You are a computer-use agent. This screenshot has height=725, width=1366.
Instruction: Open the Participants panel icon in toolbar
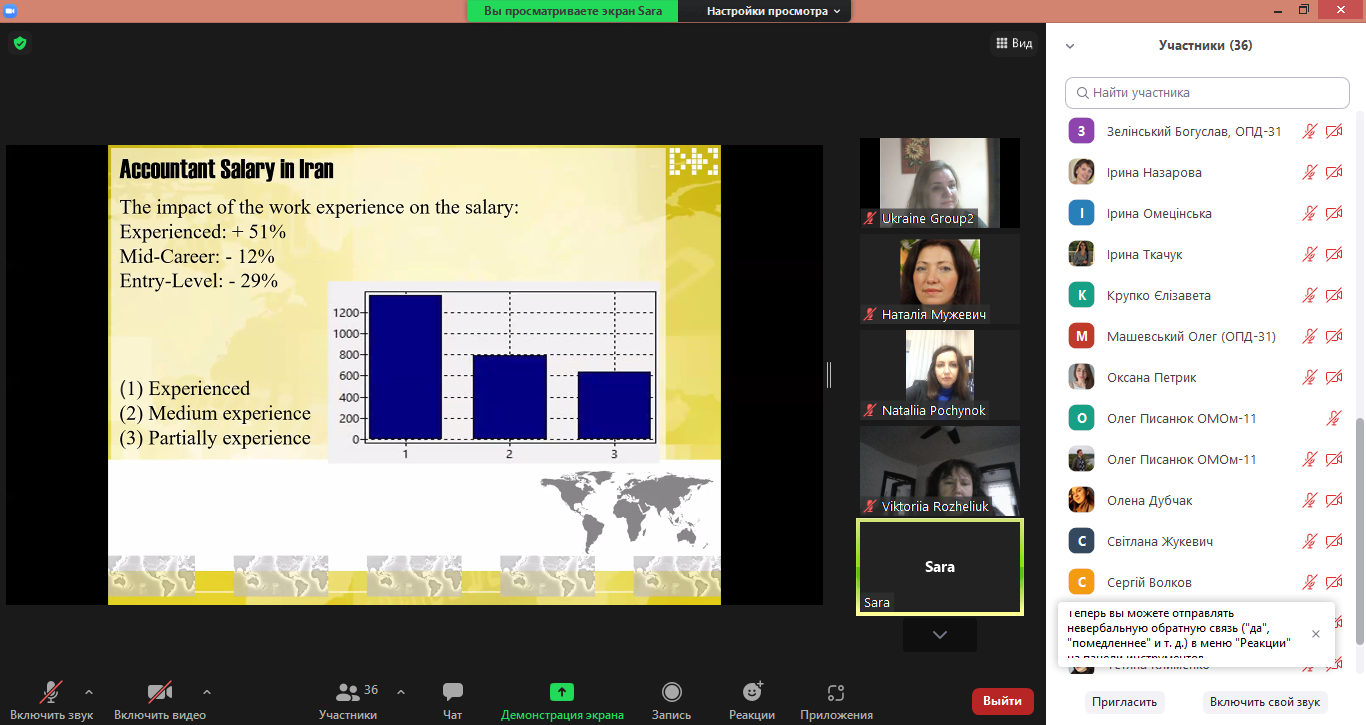point(348,692)
